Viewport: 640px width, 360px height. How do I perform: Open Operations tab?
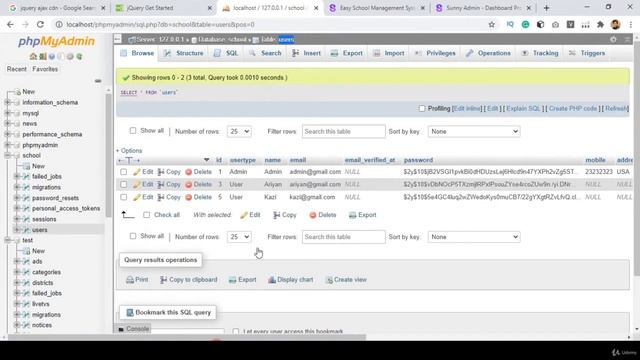click(x=489, y=53)
